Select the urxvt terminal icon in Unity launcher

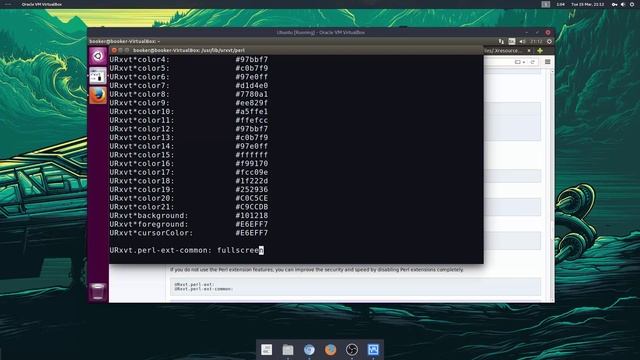pos(98,76)
